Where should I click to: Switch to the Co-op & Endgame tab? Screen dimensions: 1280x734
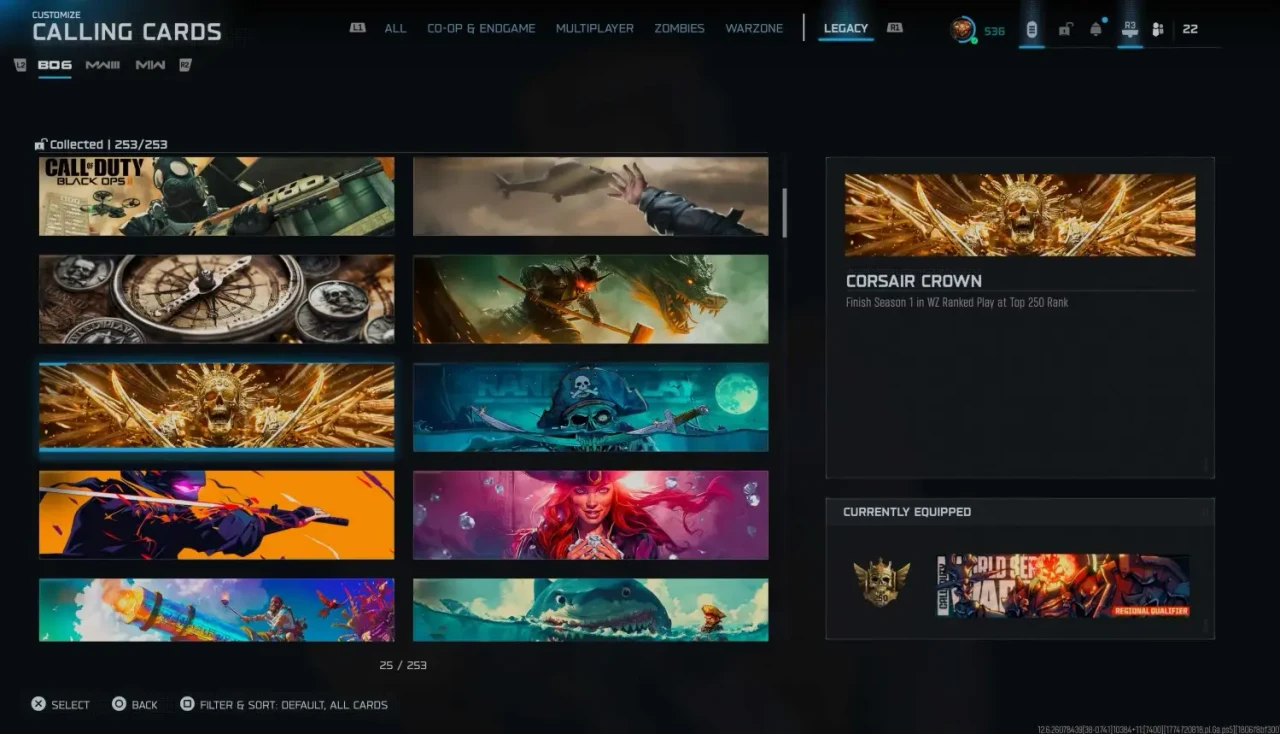481,28
